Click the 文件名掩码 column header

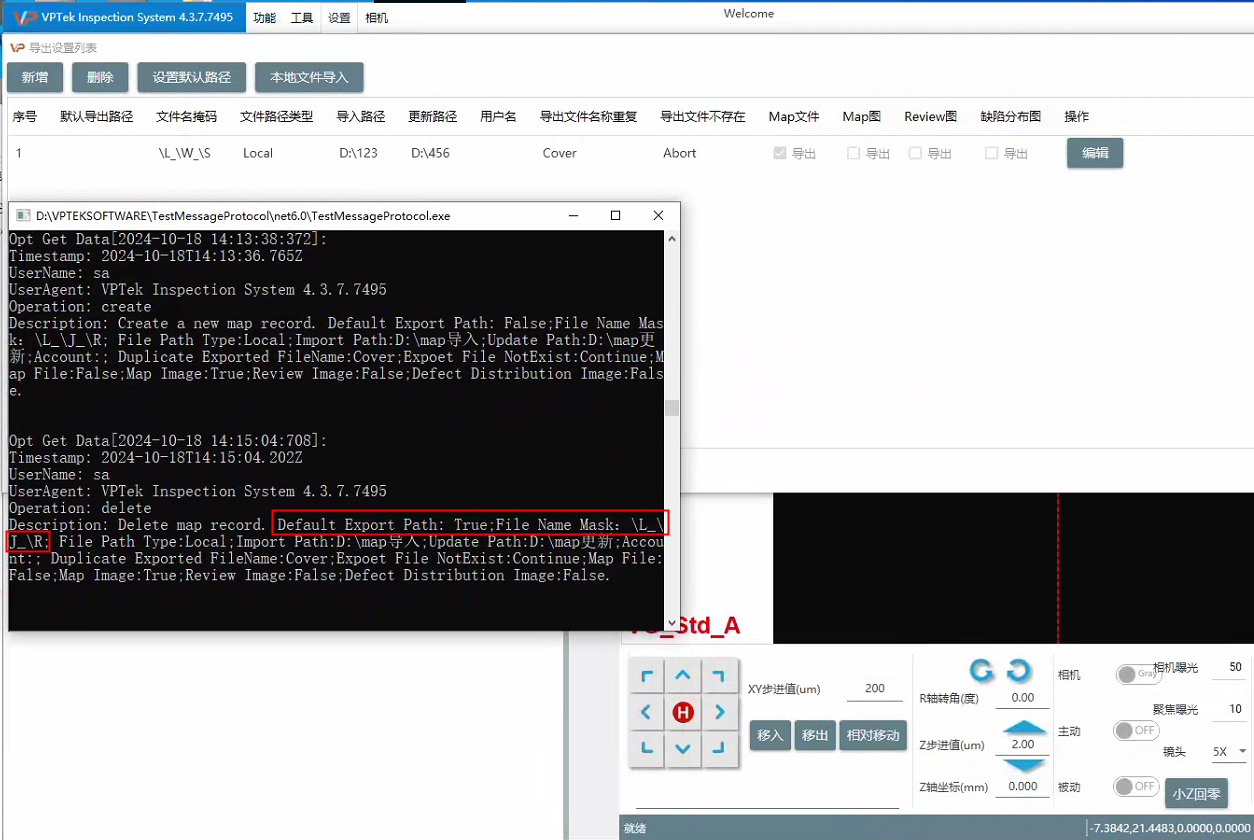coord(186,116)
